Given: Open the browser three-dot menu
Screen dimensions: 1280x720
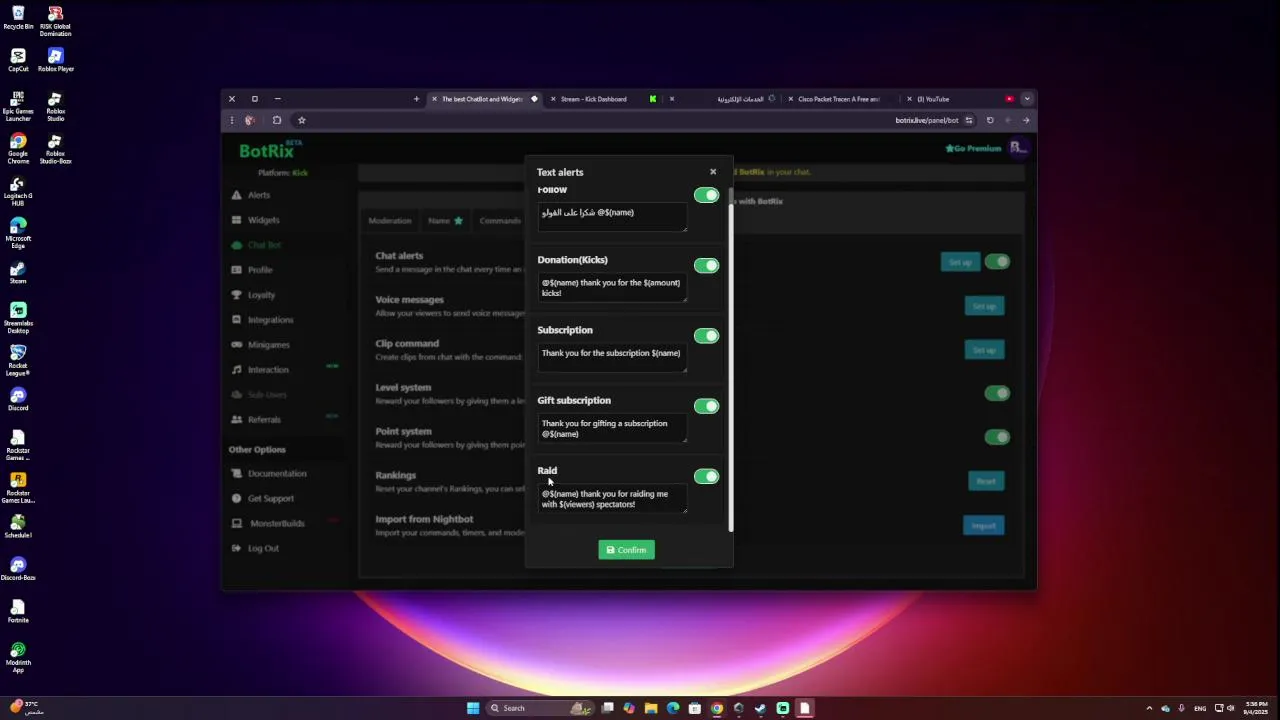Looking at the screenshot, I should tap(232, 120).
